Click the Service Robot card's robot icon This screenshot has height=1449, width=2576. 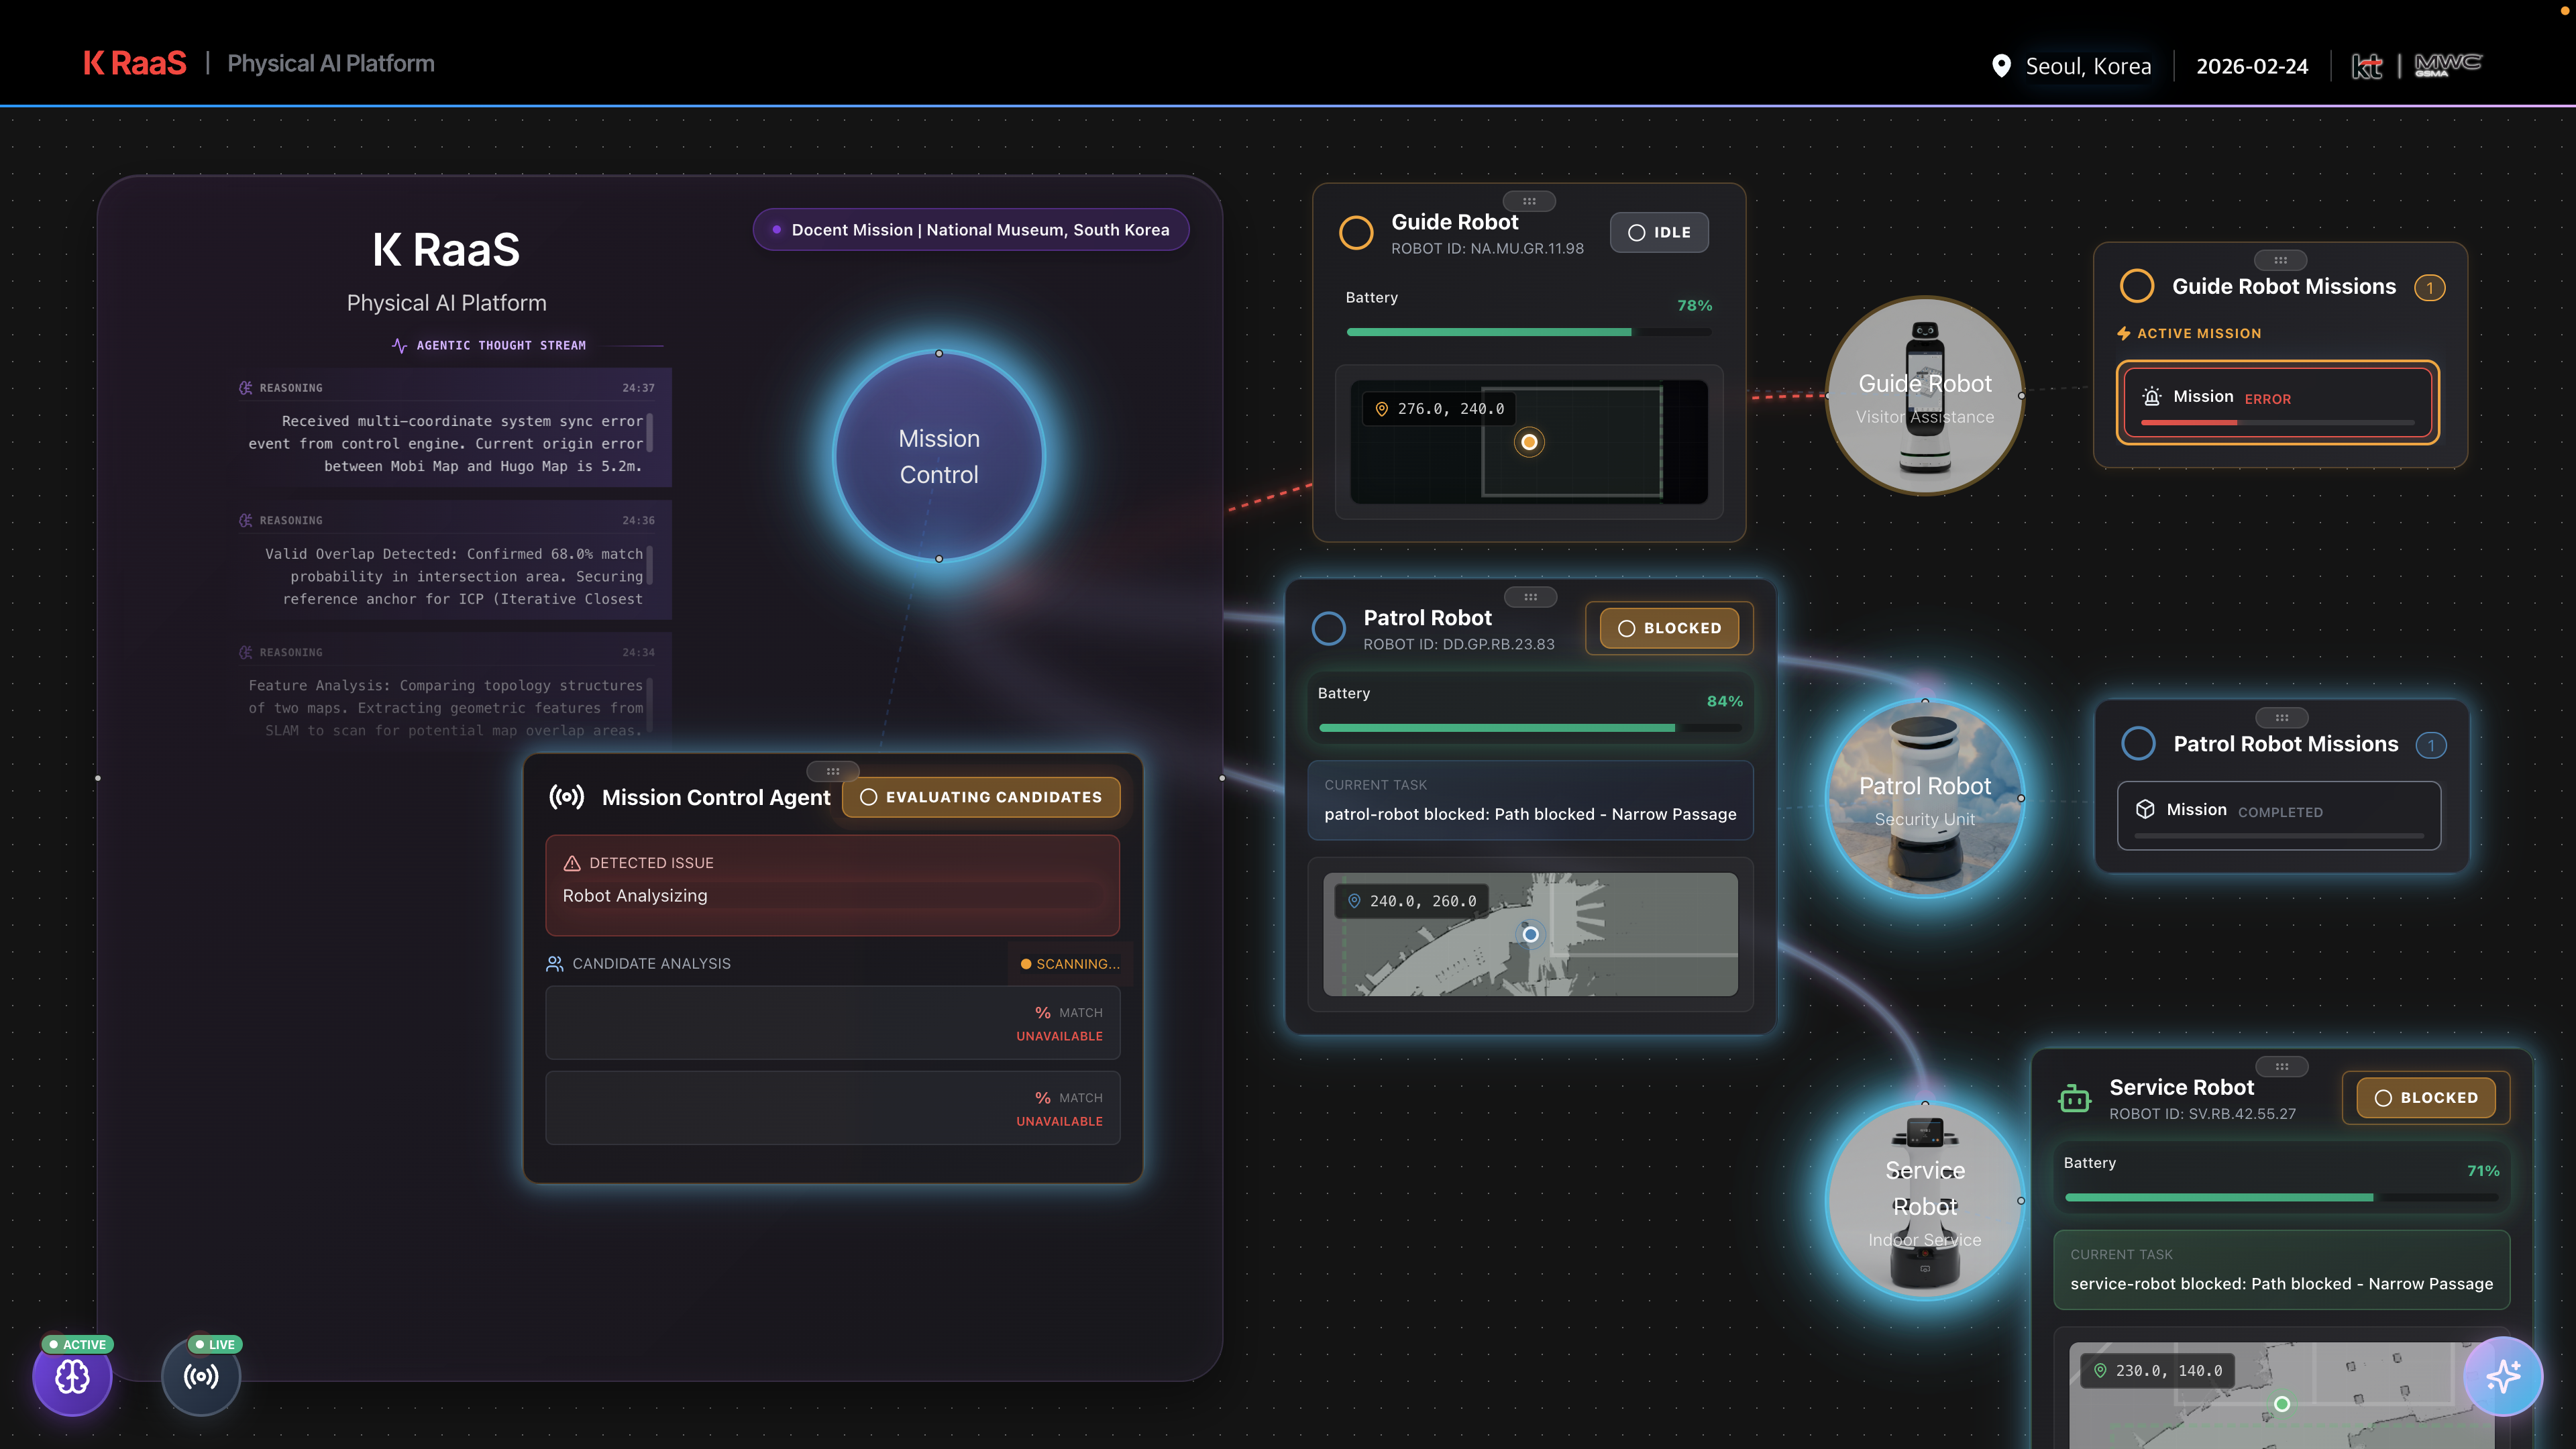2074,1099
